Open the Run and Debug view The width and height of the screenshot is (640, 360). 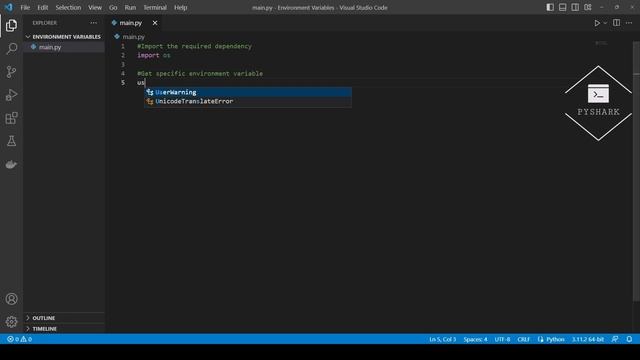click(x=11, y=95)
